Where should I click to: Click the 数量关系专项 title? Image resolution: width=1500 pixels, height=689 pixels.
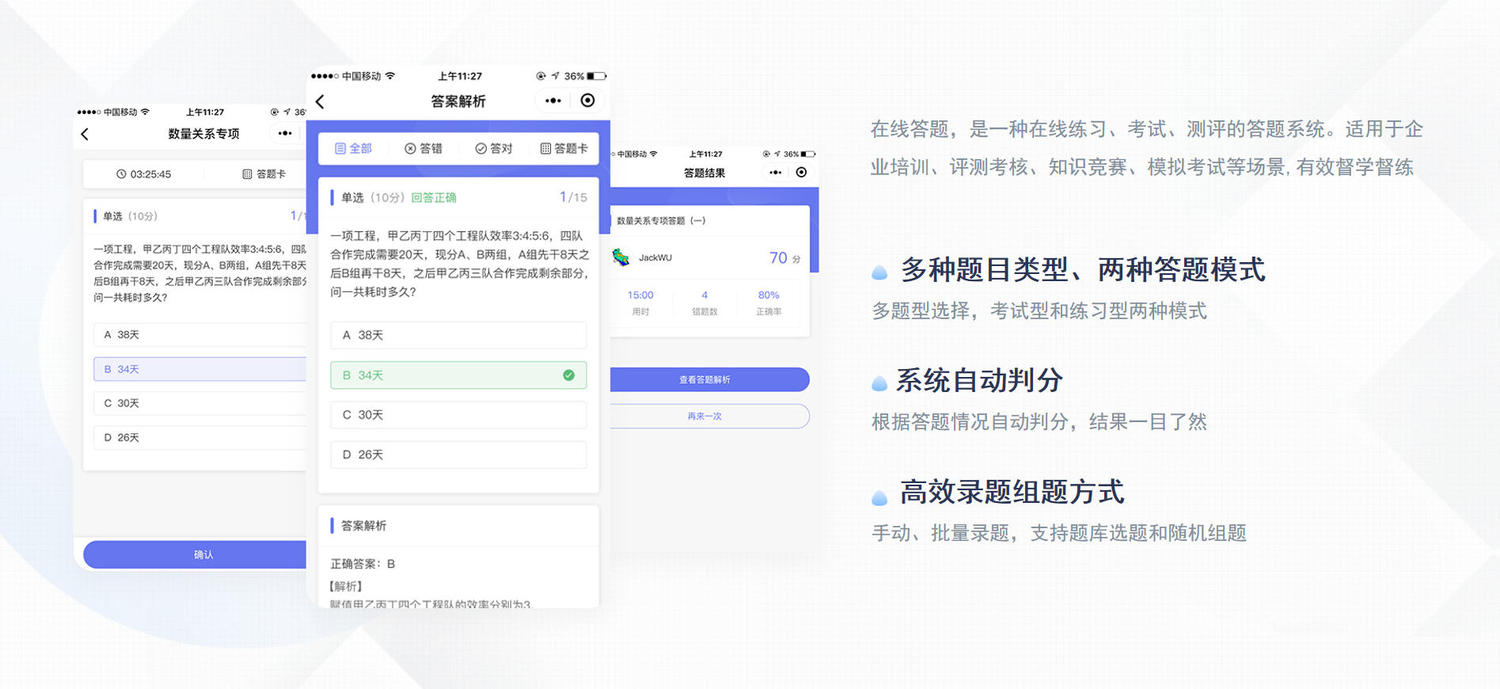[x=204, y=134]
